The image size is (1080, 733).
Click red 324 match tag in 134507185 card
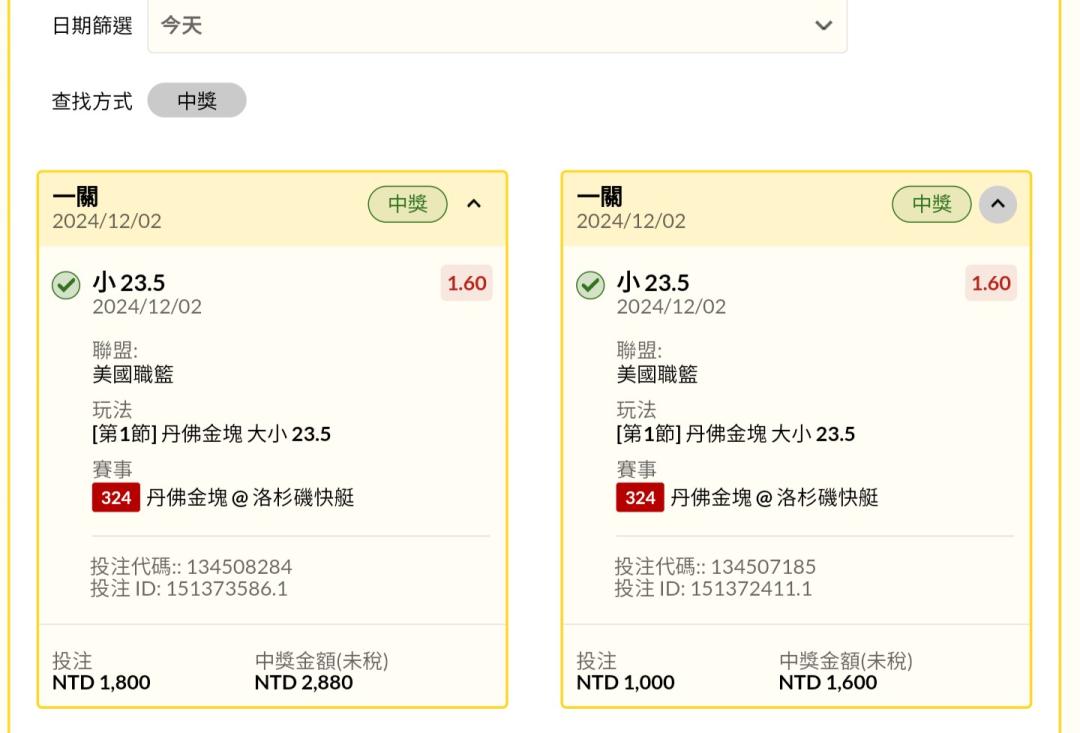(x=640, y=497)
